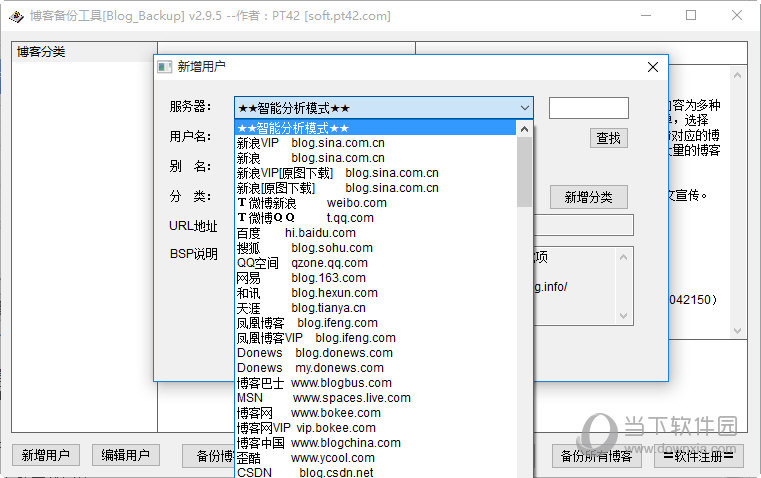Pick 百度 hi.baidu.com from list
Image resolution: width=761 pixels, height=478 pixels.
coord(375,233)
